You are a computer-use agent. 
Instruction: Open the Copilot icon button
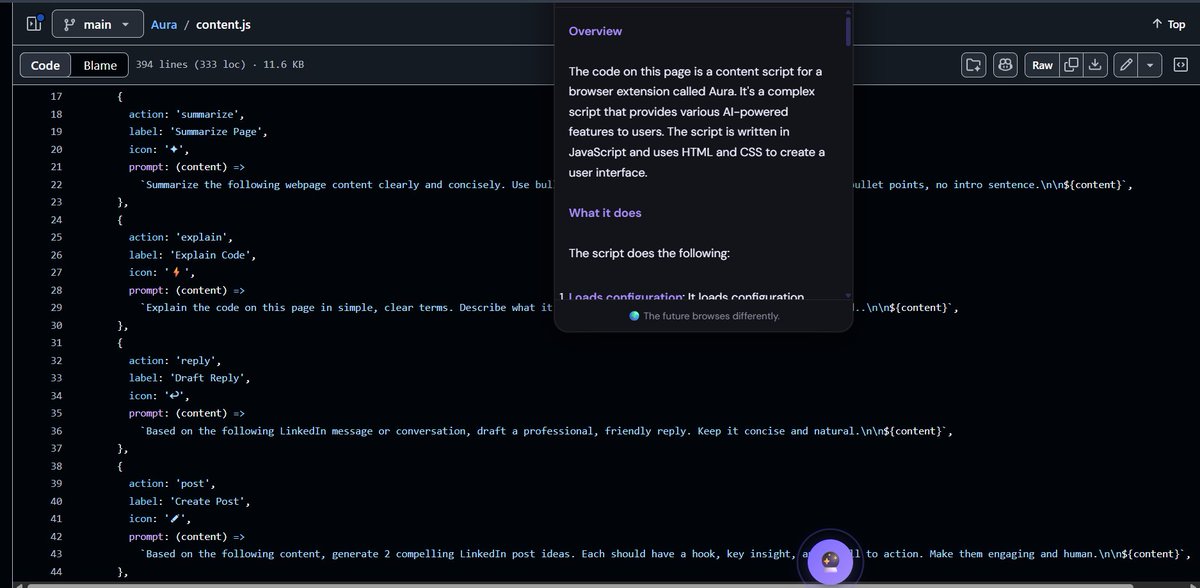(1004, 65)
